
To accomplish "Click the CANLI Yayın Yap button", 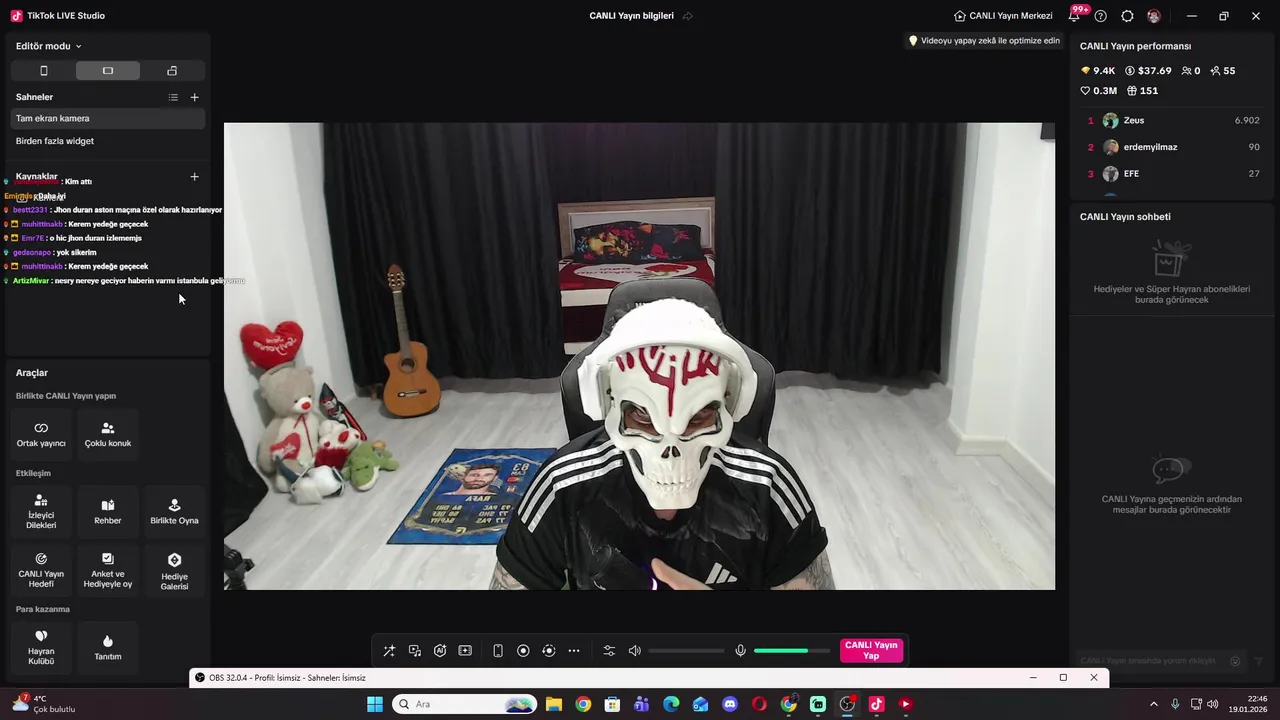I will click(x=871, y=651).
